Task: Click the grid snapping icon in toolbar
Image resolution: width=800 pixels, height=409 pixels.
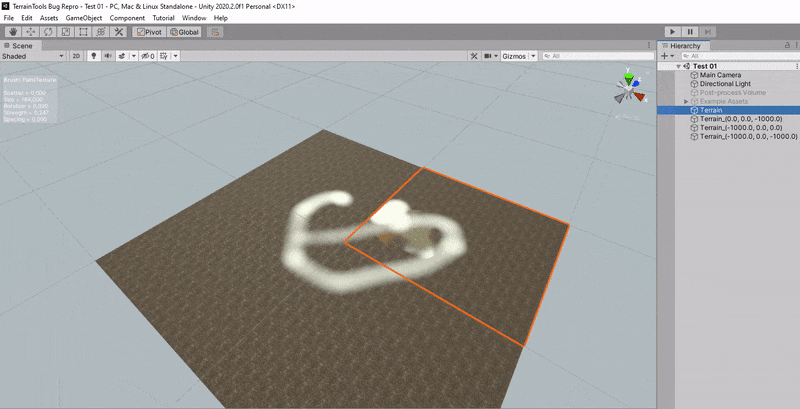Action: pyautogui.click(x=215, y=32)
